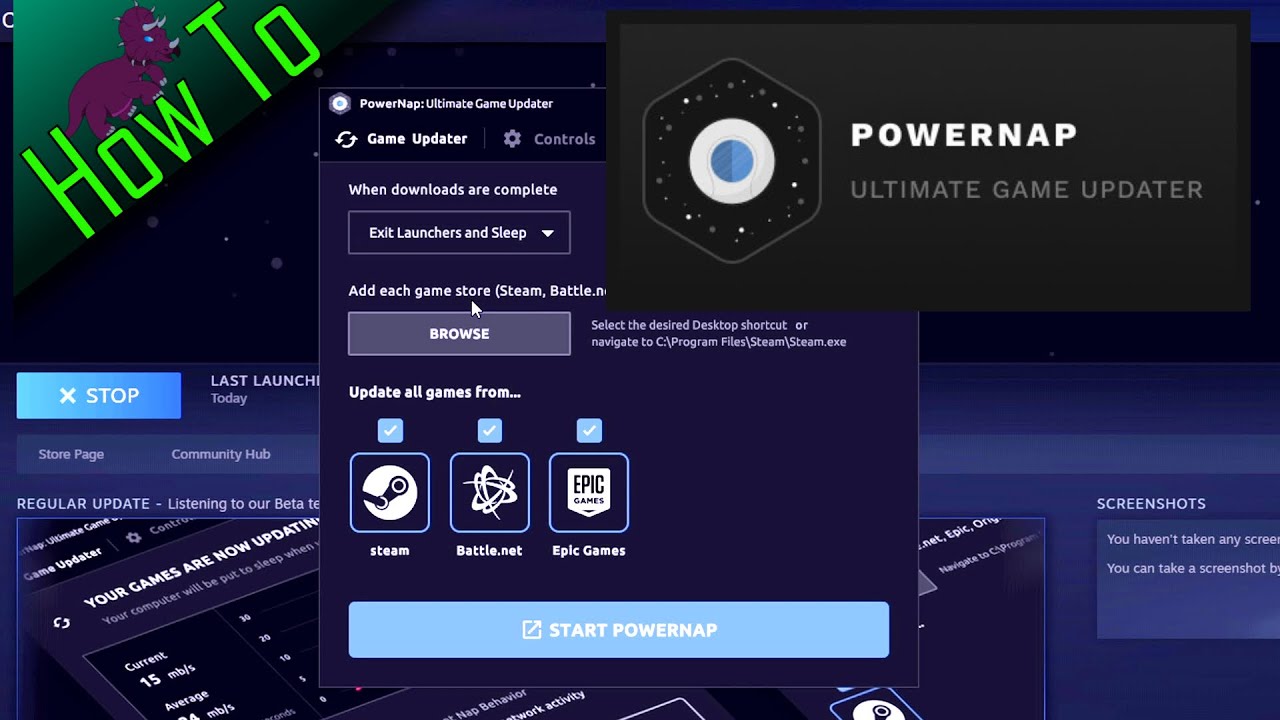This screenshot has width=1280, height=720.
Task: Select the Battle.net launcher icon
Action: [x=489, y=492]
